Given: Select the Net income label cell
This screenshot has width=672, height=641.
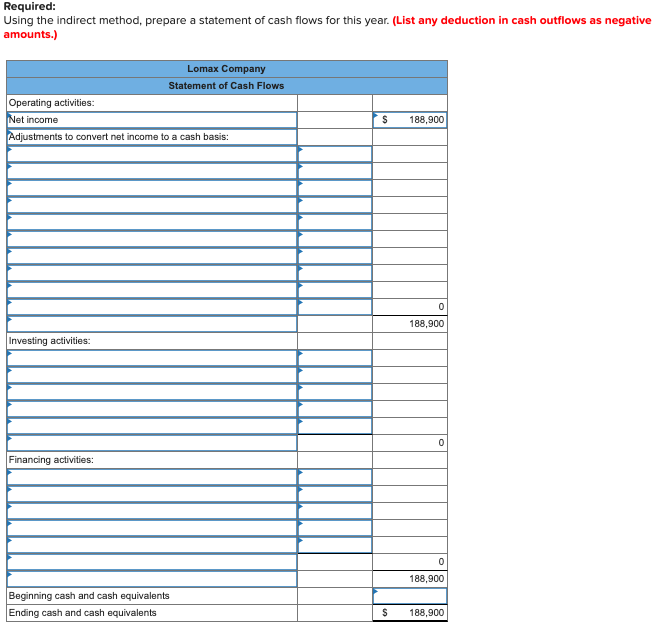Looking at the screenshot, I should click(x=152, y=120).
